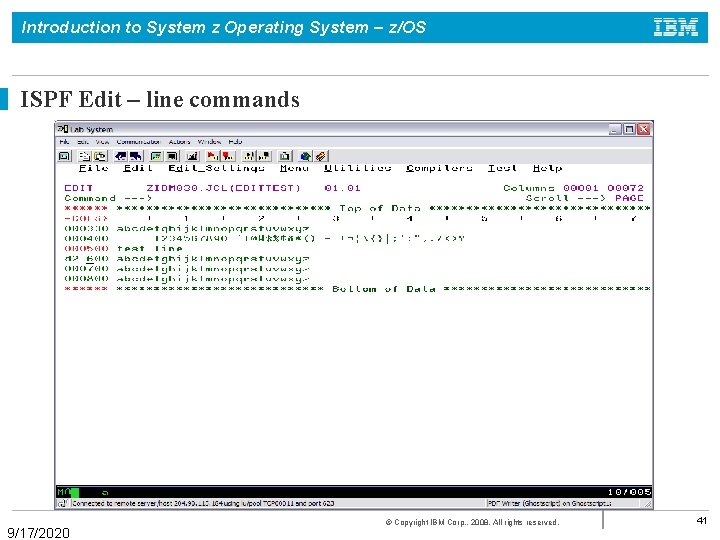
Task: Select ISPF action bar Menu
Action: coord(294,168)
